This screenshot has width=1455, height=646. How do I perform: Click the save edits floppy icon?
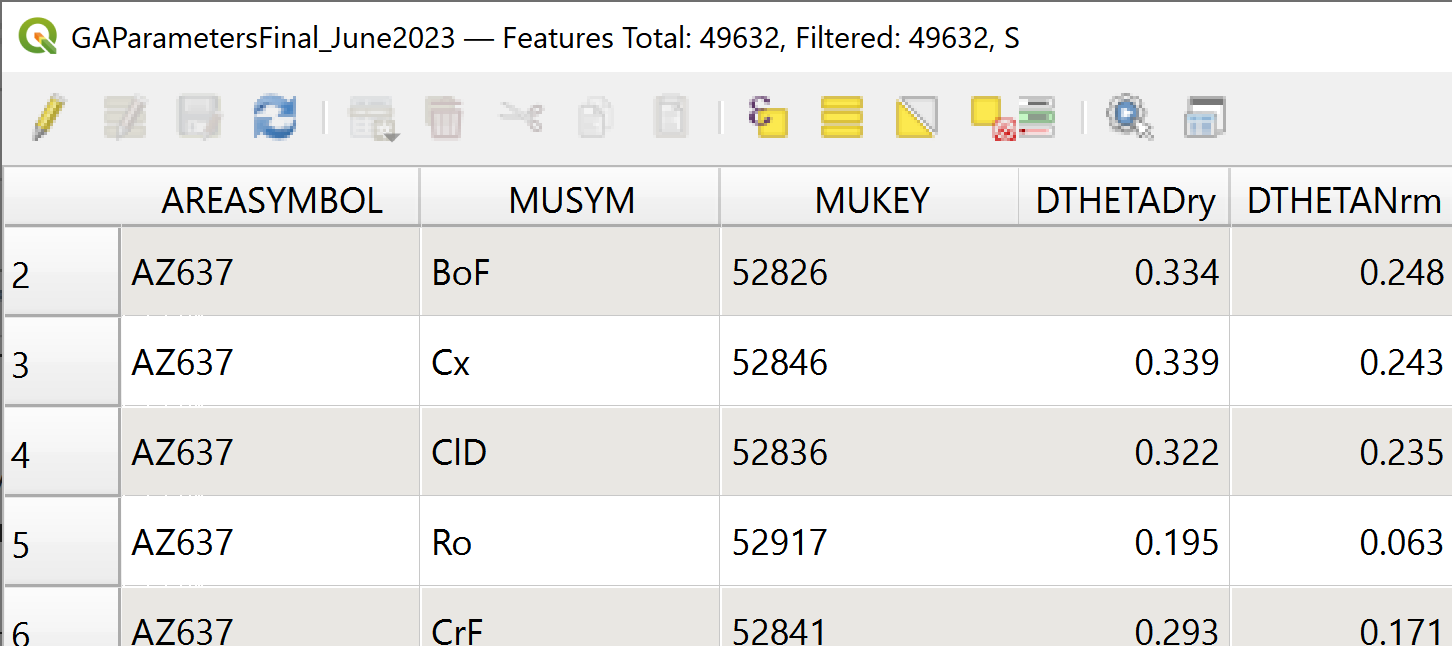tap(199, 118)
